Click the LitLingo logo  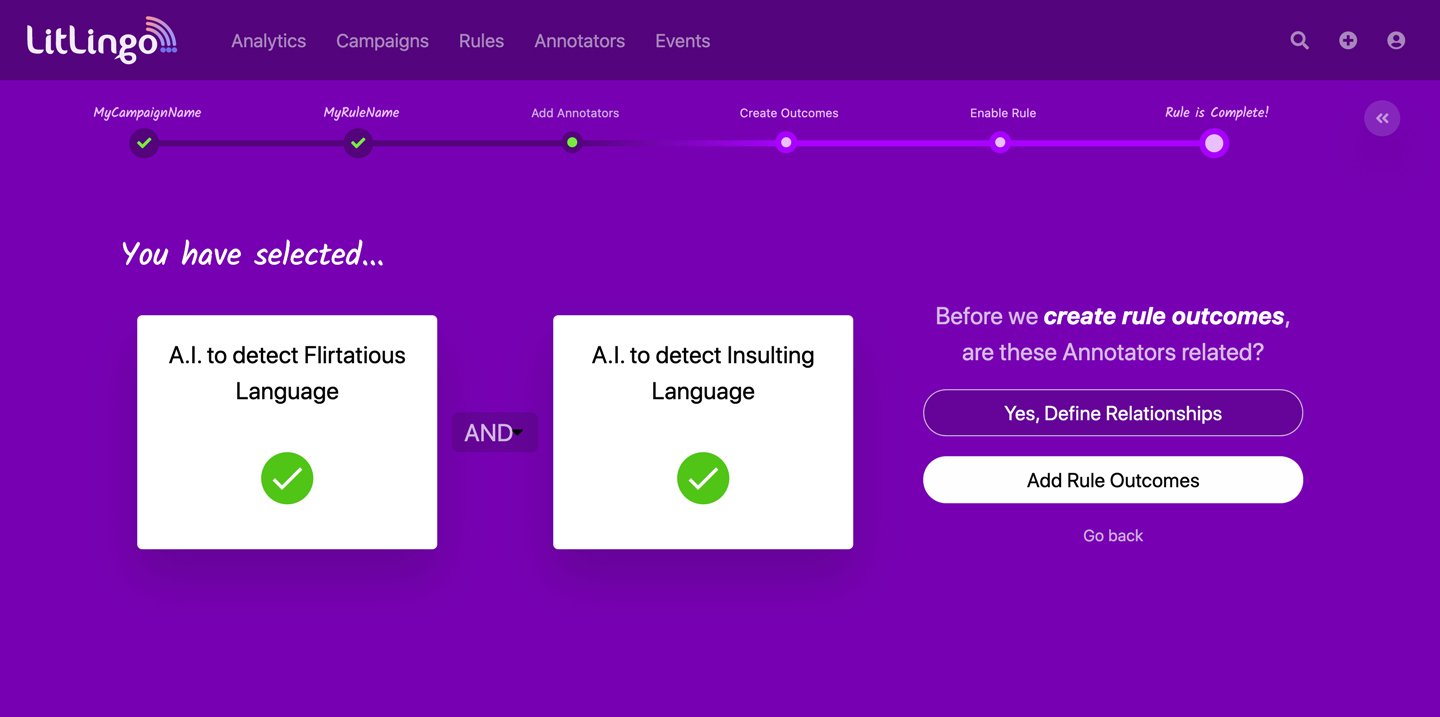click(101, 40)
